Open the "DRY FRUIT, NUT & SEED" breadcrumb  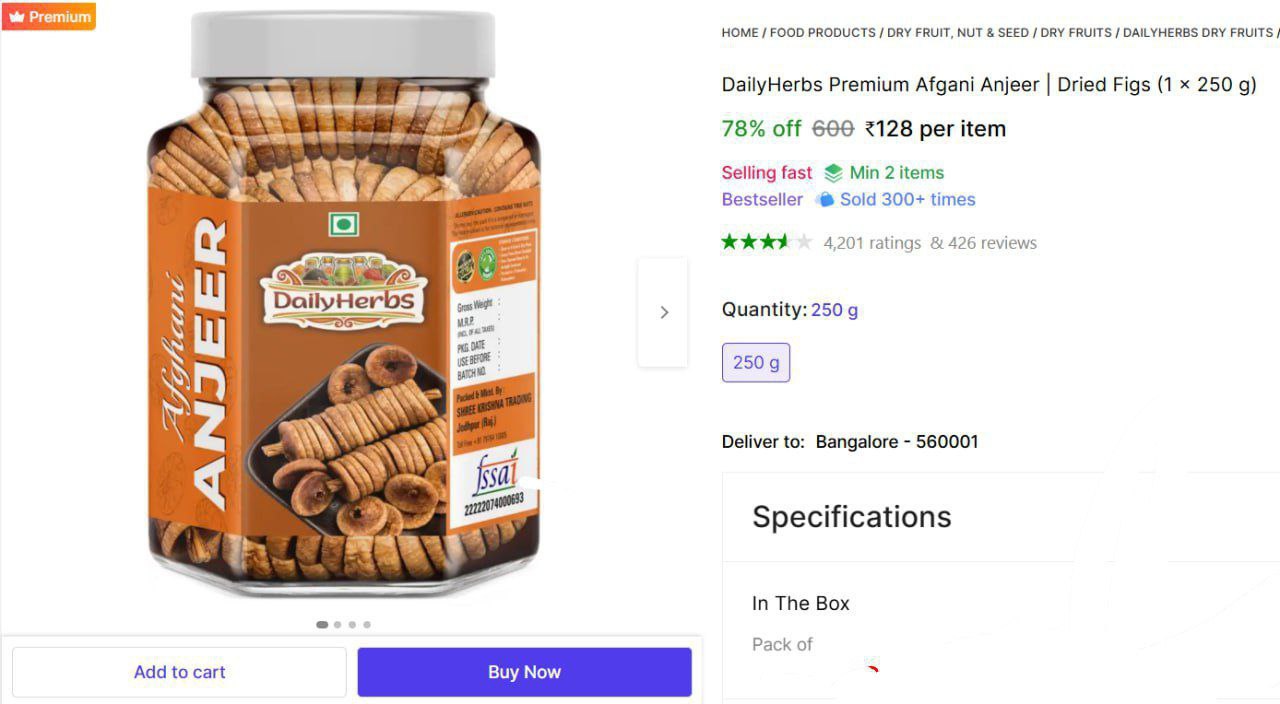pos(957,32)
